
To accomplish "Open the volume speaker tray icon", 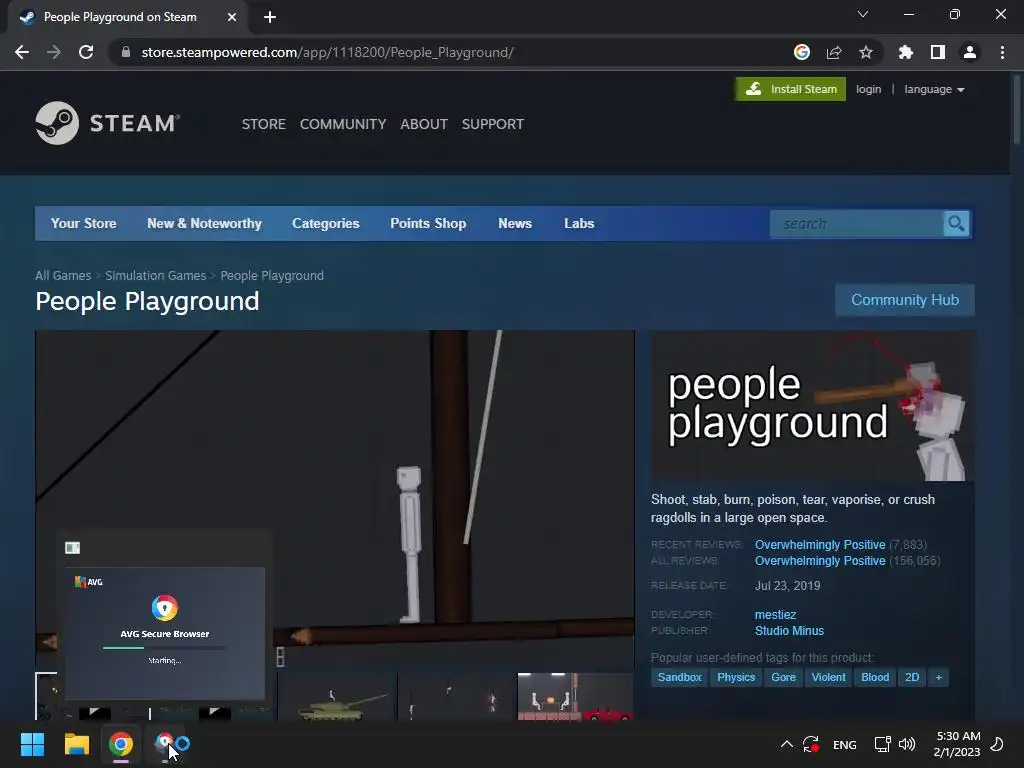I will point(907,744).
